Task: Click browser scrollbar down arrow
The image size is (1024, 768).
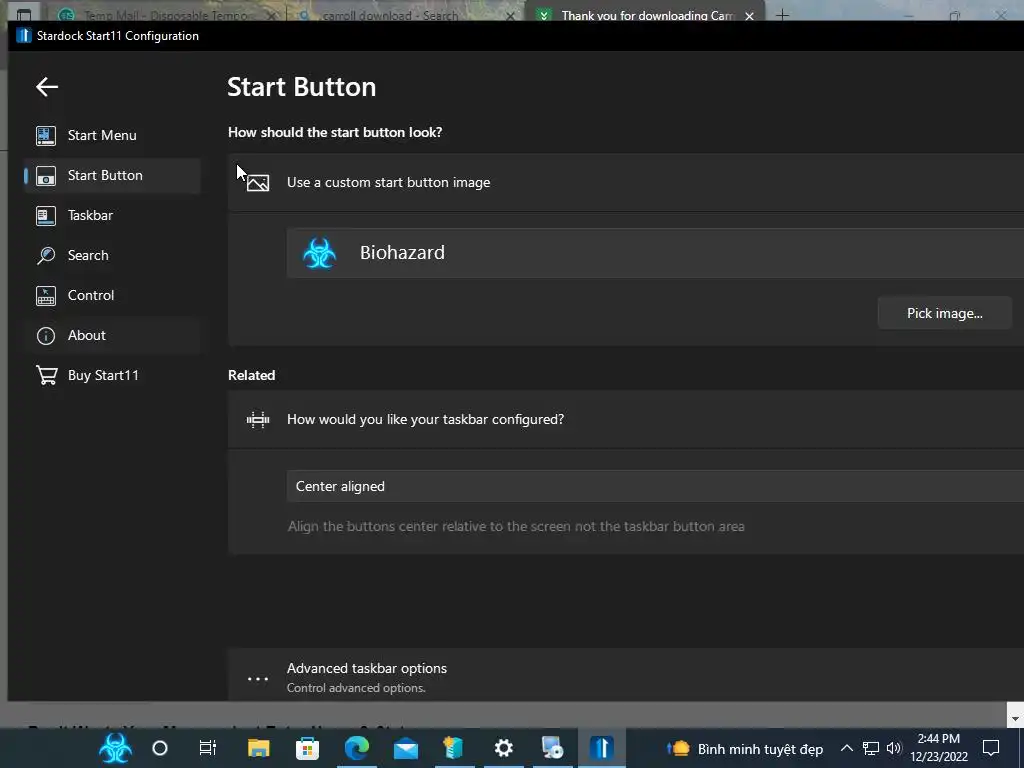Action: tap(1015, 719)
